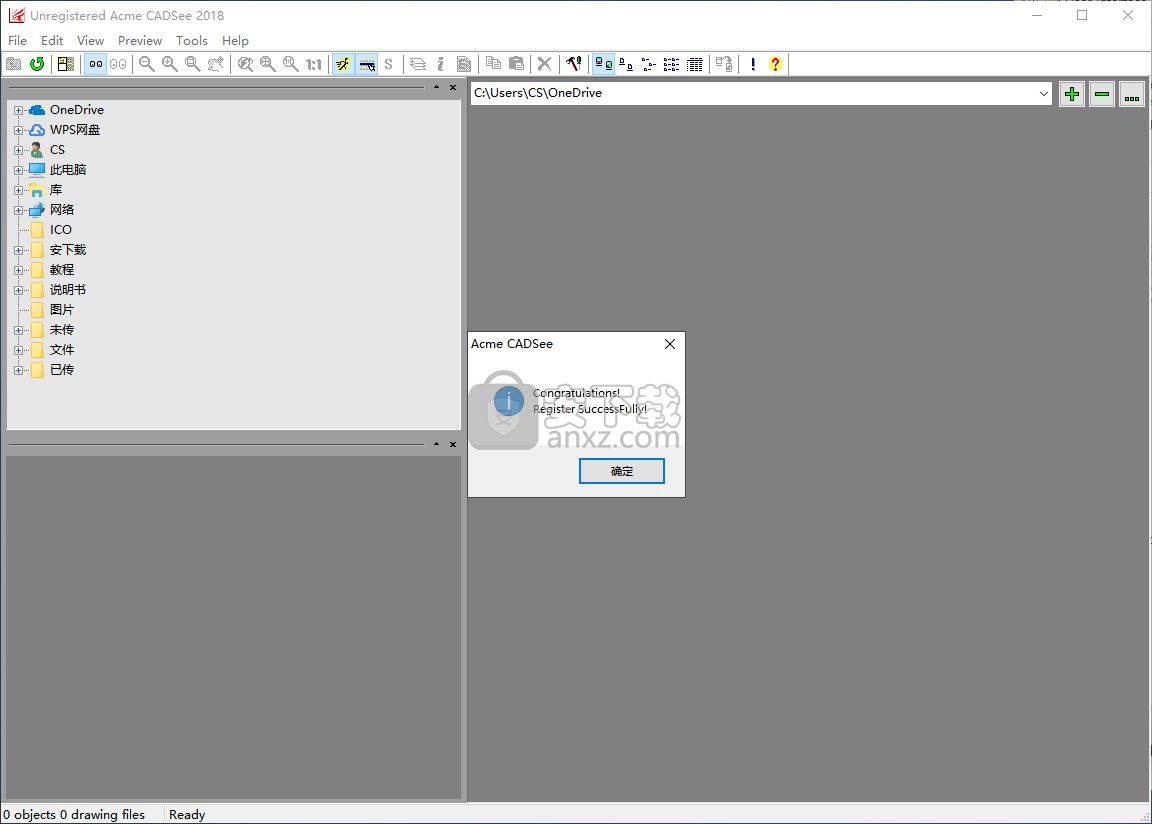Click the green ellipsis browse button
The image size is (1152, 824).
(1131, 94)
